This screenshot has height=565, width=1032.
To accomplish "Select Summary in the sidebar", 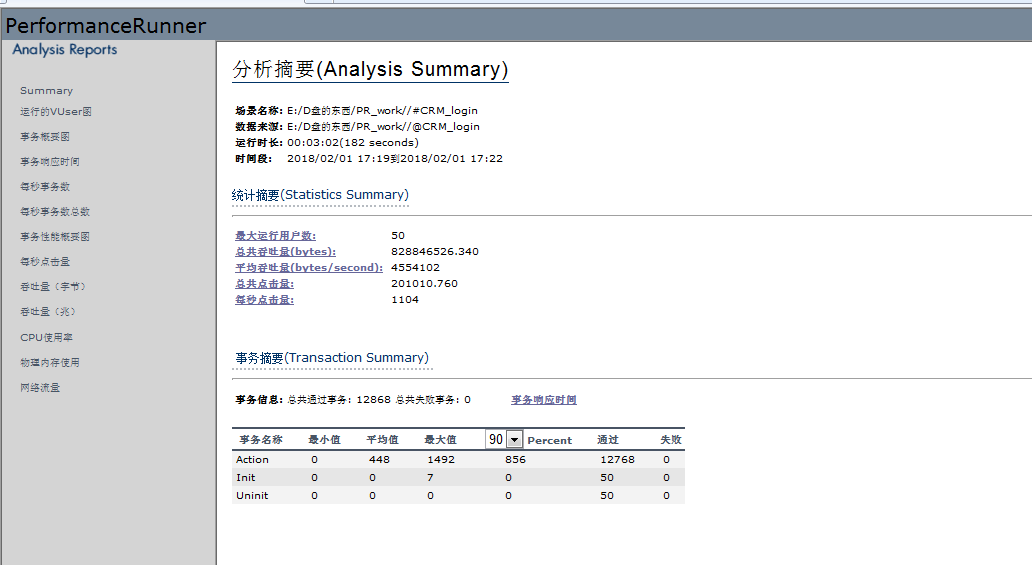I will tap(46, 91).
